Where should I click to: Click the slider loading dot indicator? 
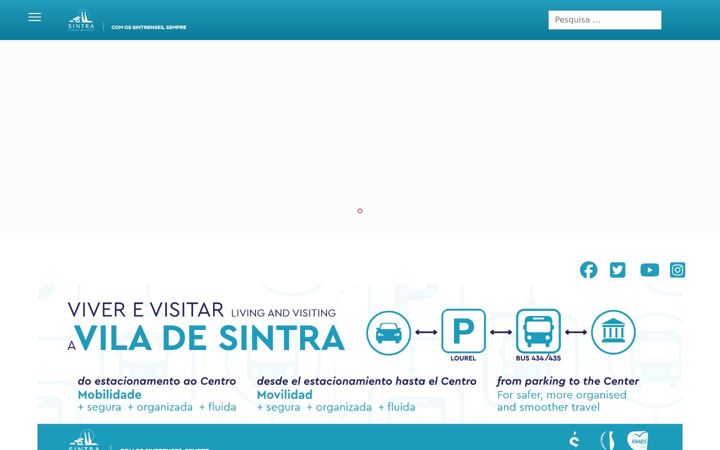coord(360,211)
